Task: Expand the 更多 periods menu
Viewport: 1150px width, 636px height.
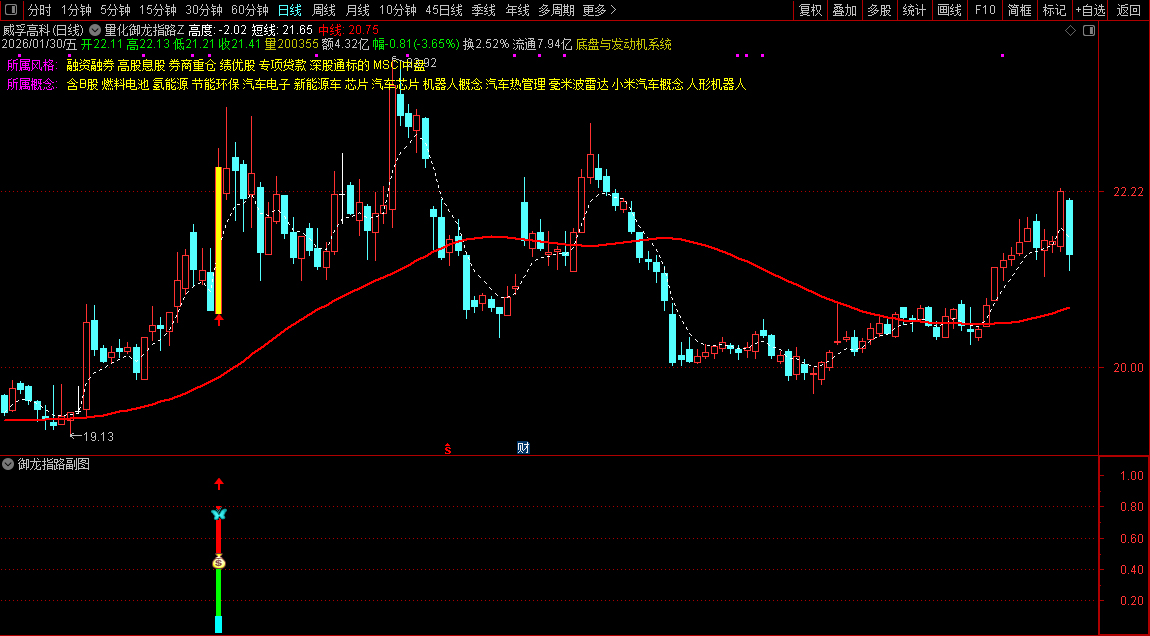Action: [599, 10]
